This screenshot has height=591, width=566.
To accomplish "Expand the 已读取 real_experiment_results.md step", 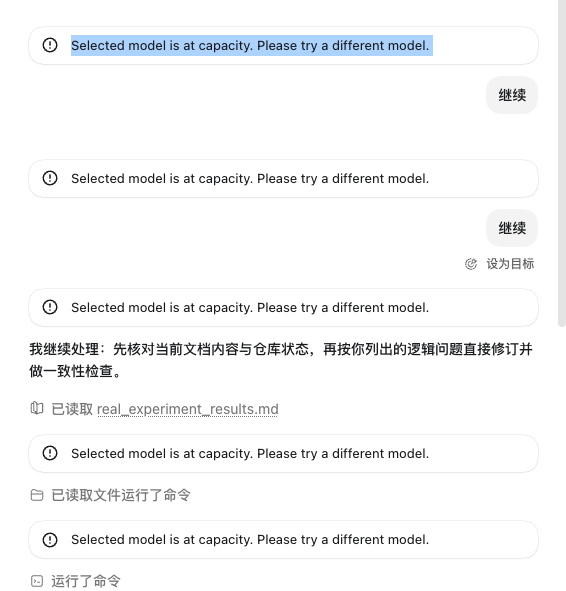I will click(x=154, y=409).
